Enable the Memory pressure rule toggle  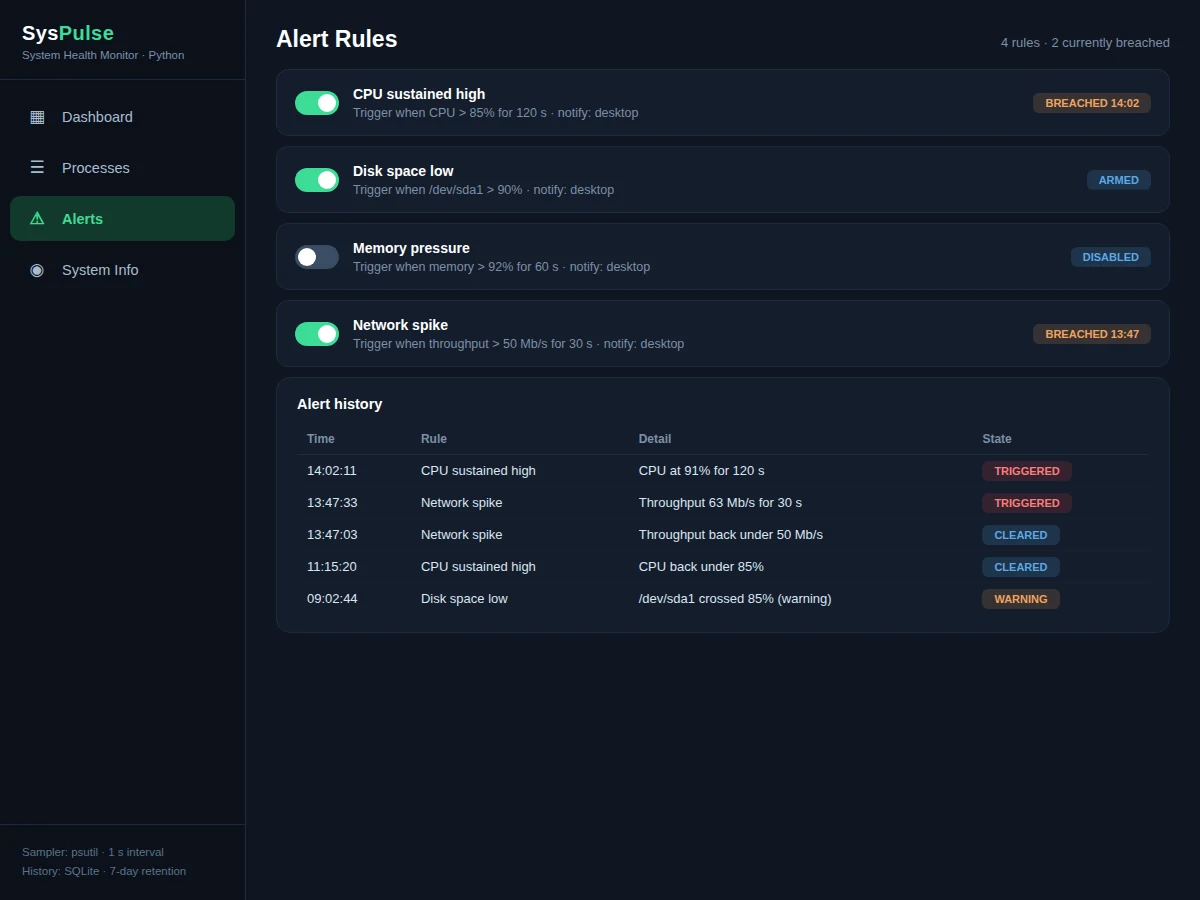(x=317, y=257)
